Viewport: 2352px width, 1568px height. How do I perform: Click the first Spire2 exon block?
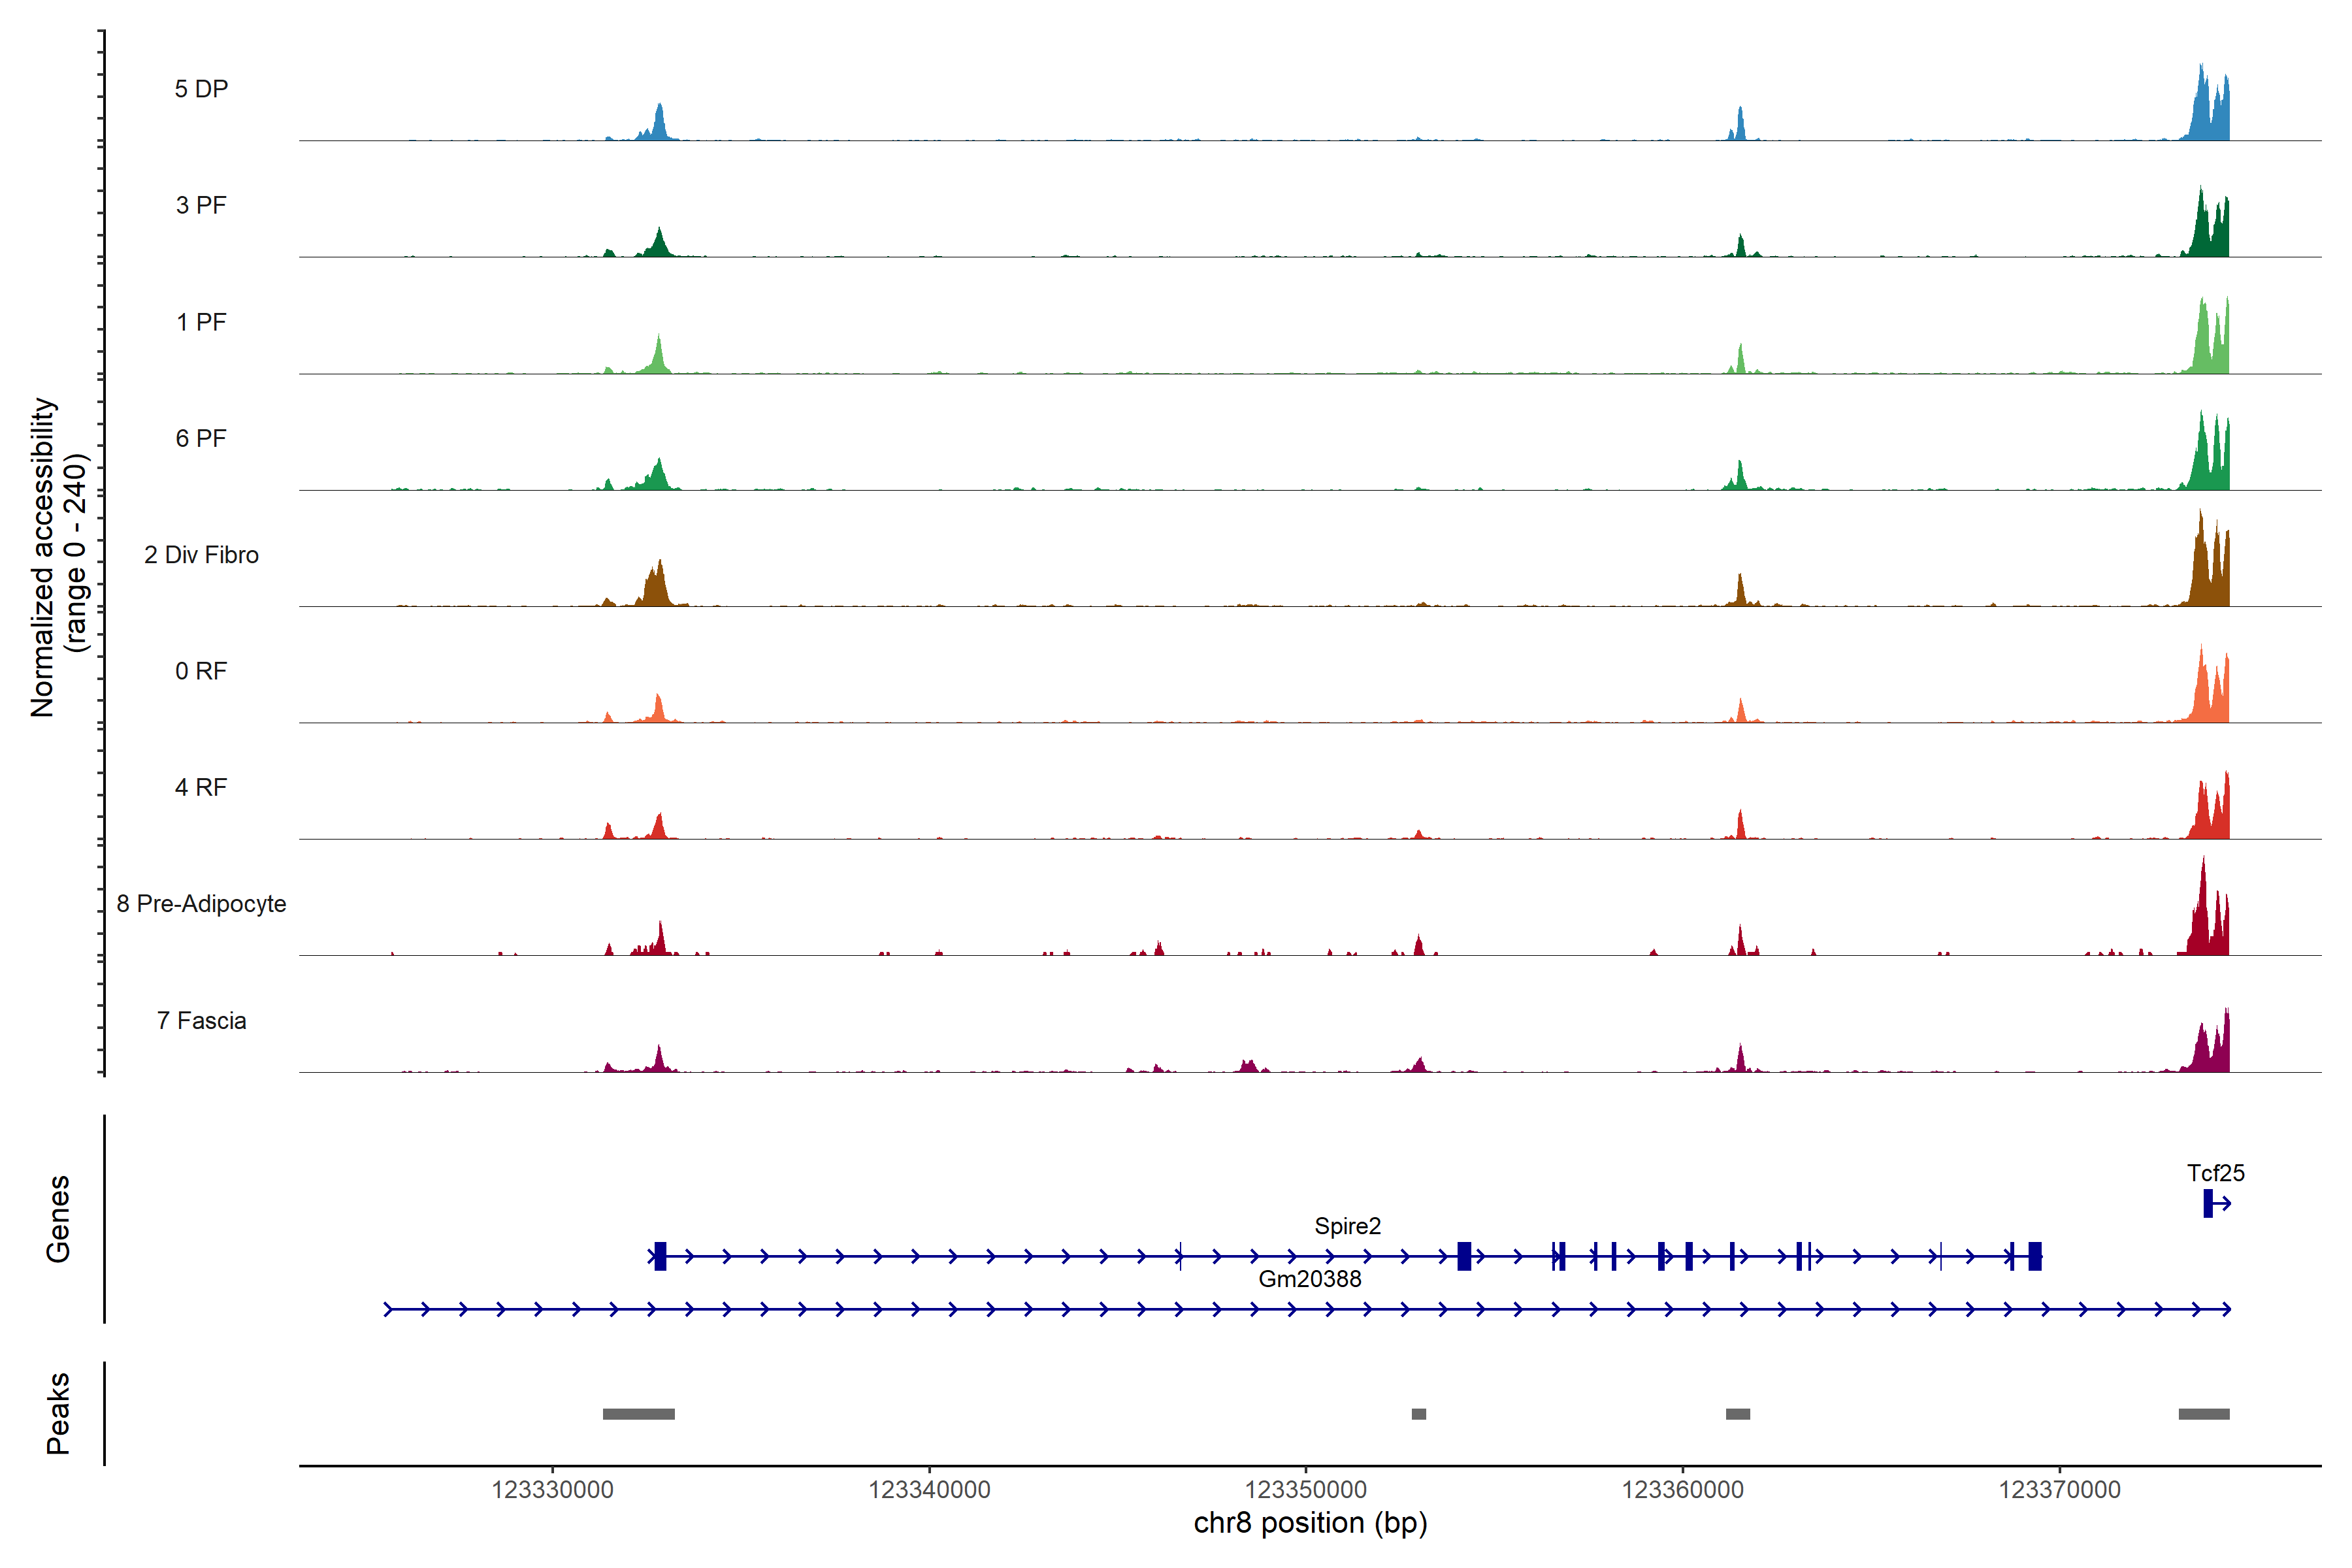(660, 1256)
